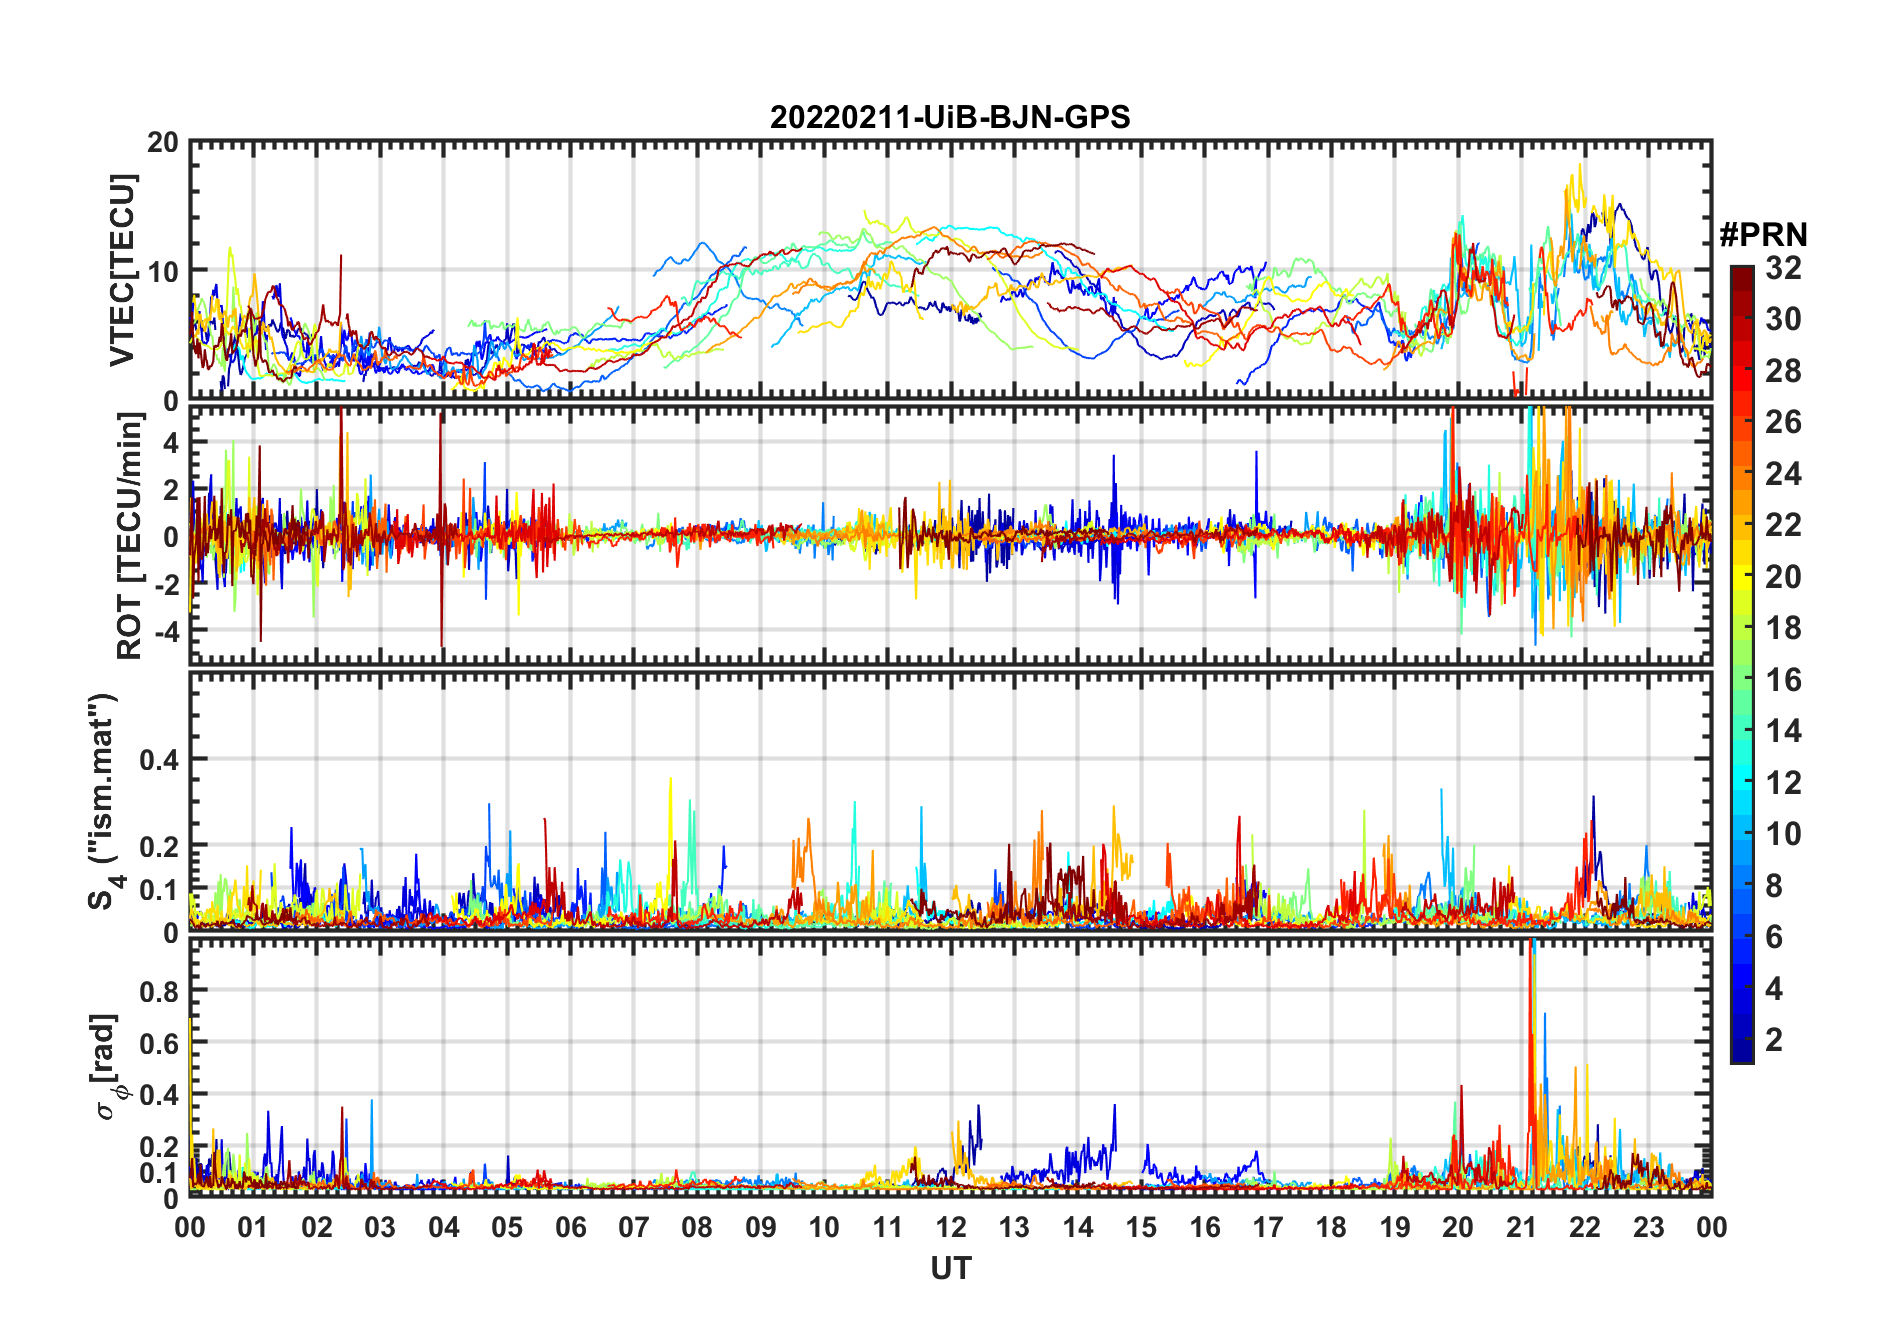Viewport: 1902px width, 1330px height.
Task: Click colorbar tick label 24
Action: pyautogui.click(x=1783, y=474)
